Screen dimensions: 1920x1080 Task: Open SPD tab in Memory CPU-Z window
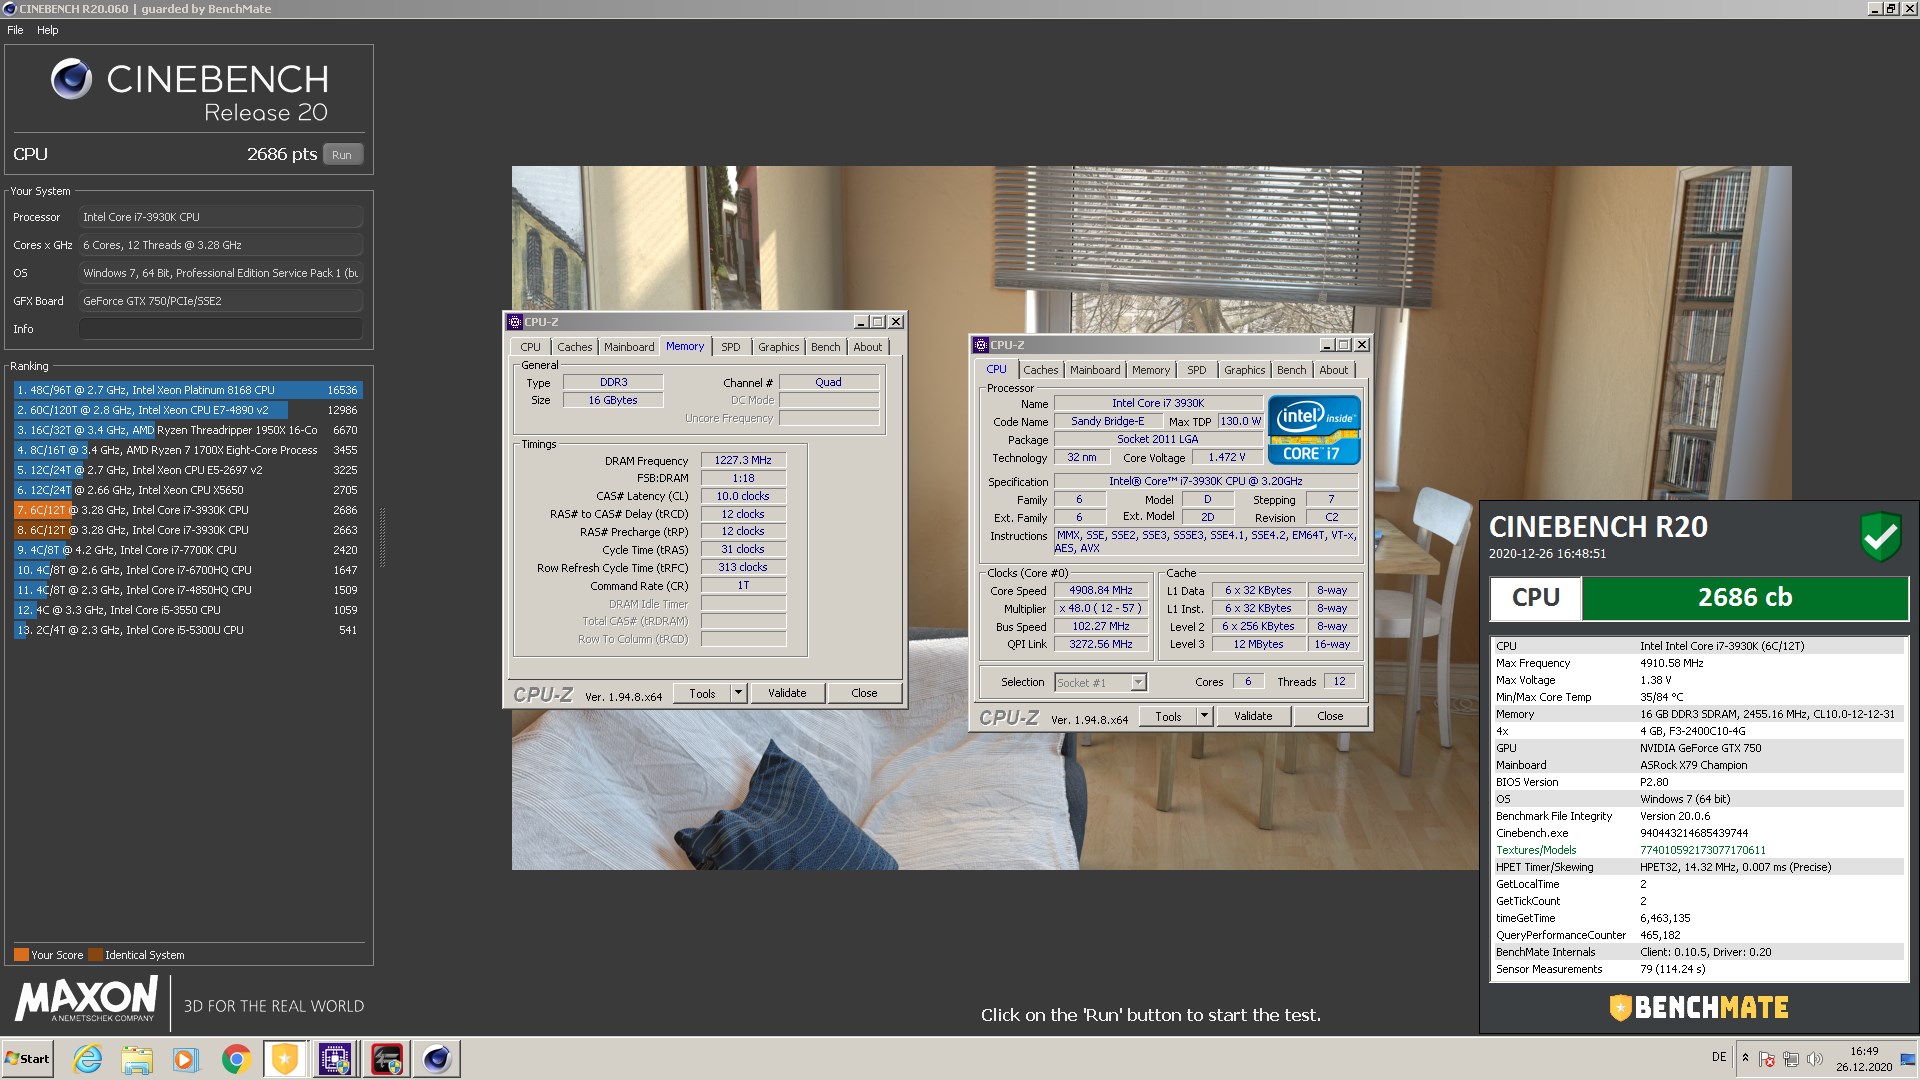point(731,347)
